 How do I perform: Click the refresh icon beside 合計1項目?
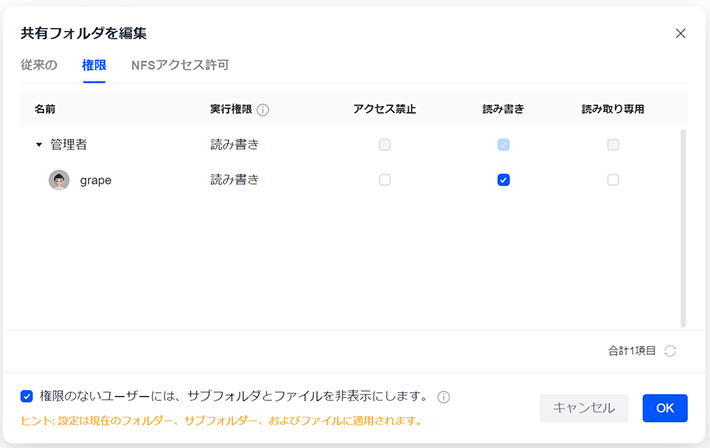click(670, 351)
